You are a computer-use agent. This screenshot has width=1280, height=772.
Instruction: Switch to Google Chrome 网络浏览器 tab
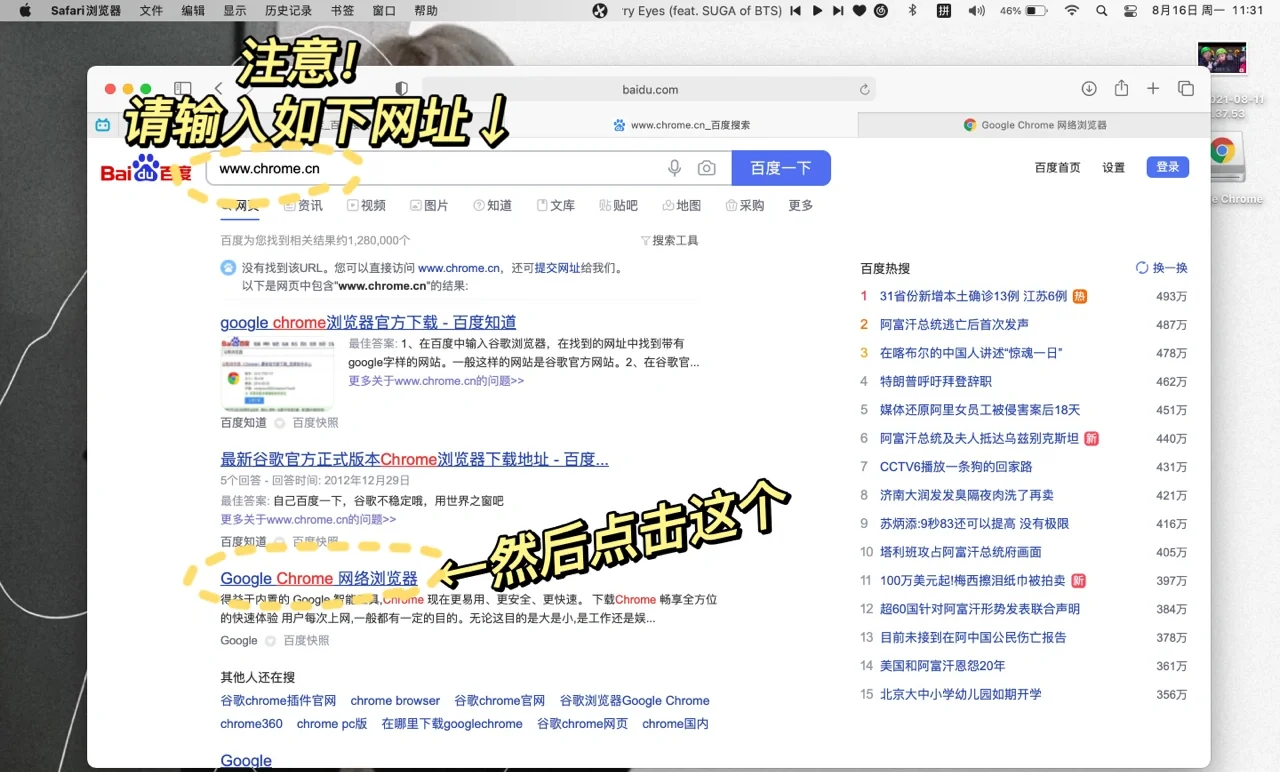pos(1034,125)
